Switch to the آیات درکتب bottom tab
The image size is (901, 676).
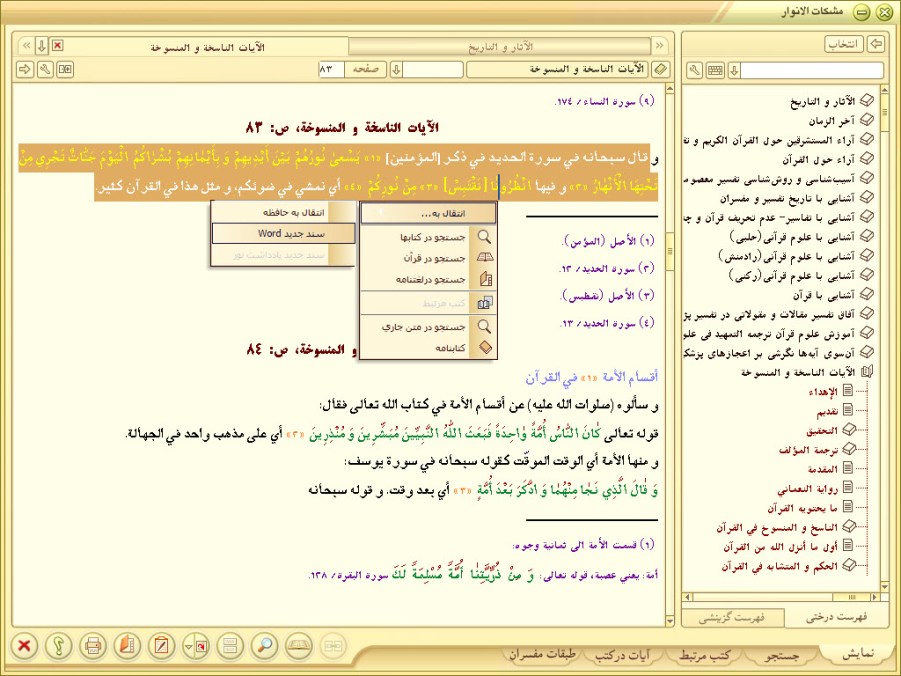(622, 655)
